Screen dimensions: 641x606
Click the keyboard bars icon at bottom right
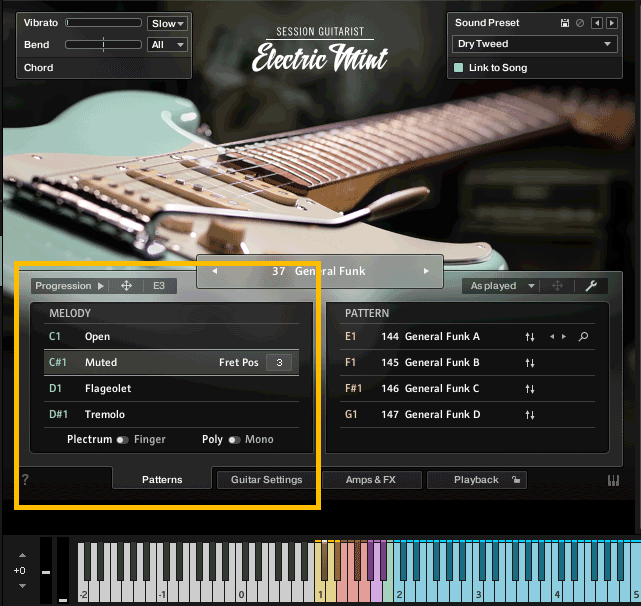pyautogui.click(x=613, y=480)
